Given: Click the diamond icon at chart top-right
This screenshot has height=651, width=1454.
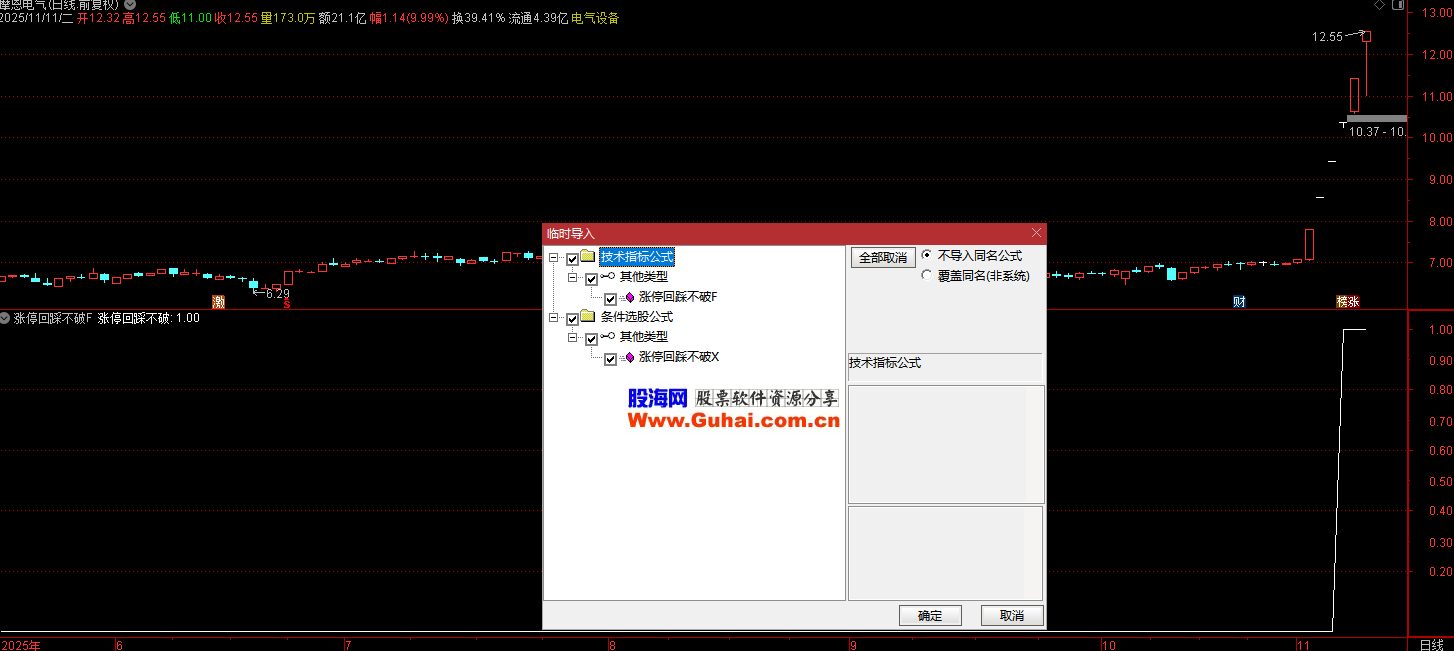Looking at the screenshot, I should 1380,5.
